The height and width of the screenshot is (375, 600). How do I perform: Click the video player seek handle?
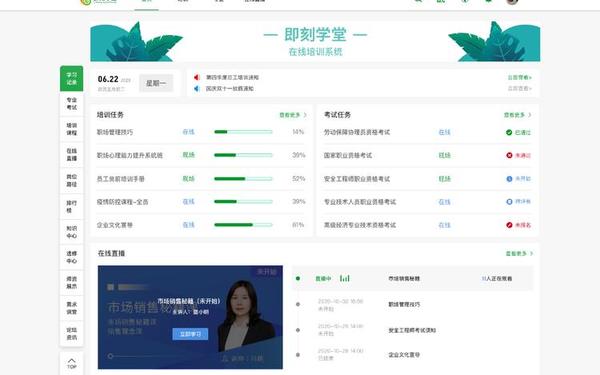[110, 356]
